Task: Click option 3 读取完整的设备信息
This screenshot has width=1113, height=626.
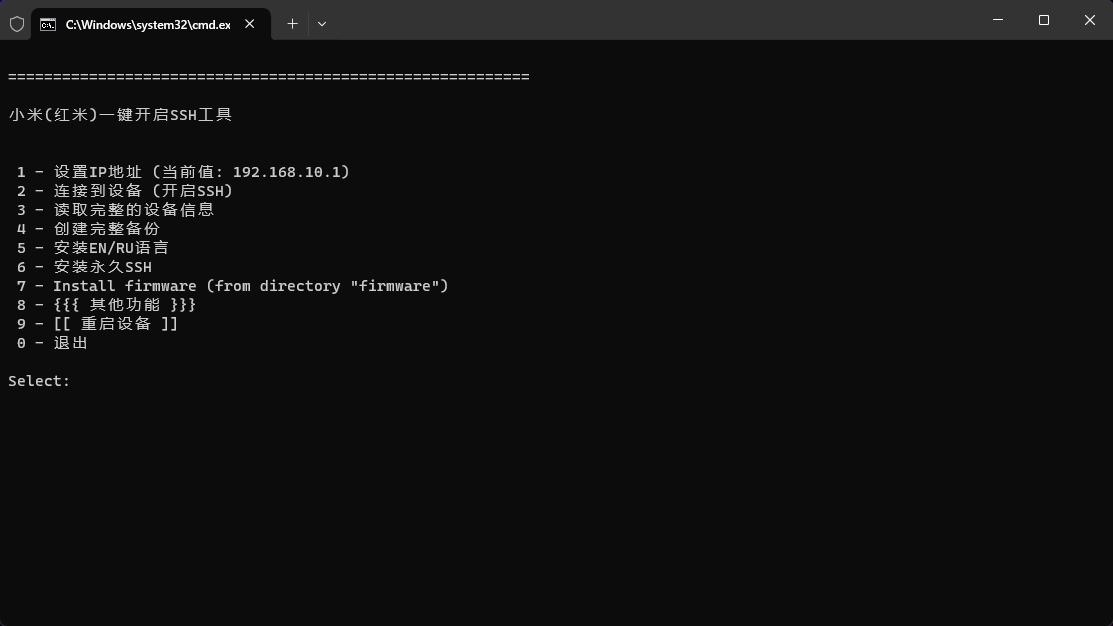Action: tap(116, 210)
